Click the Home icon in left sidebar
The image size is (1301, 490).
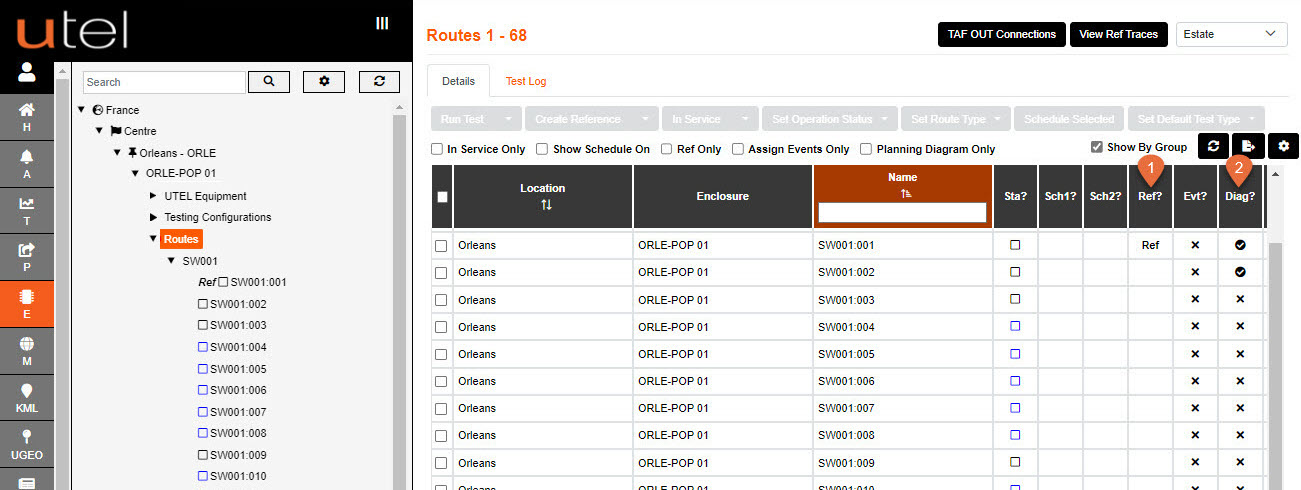[27, 116]
